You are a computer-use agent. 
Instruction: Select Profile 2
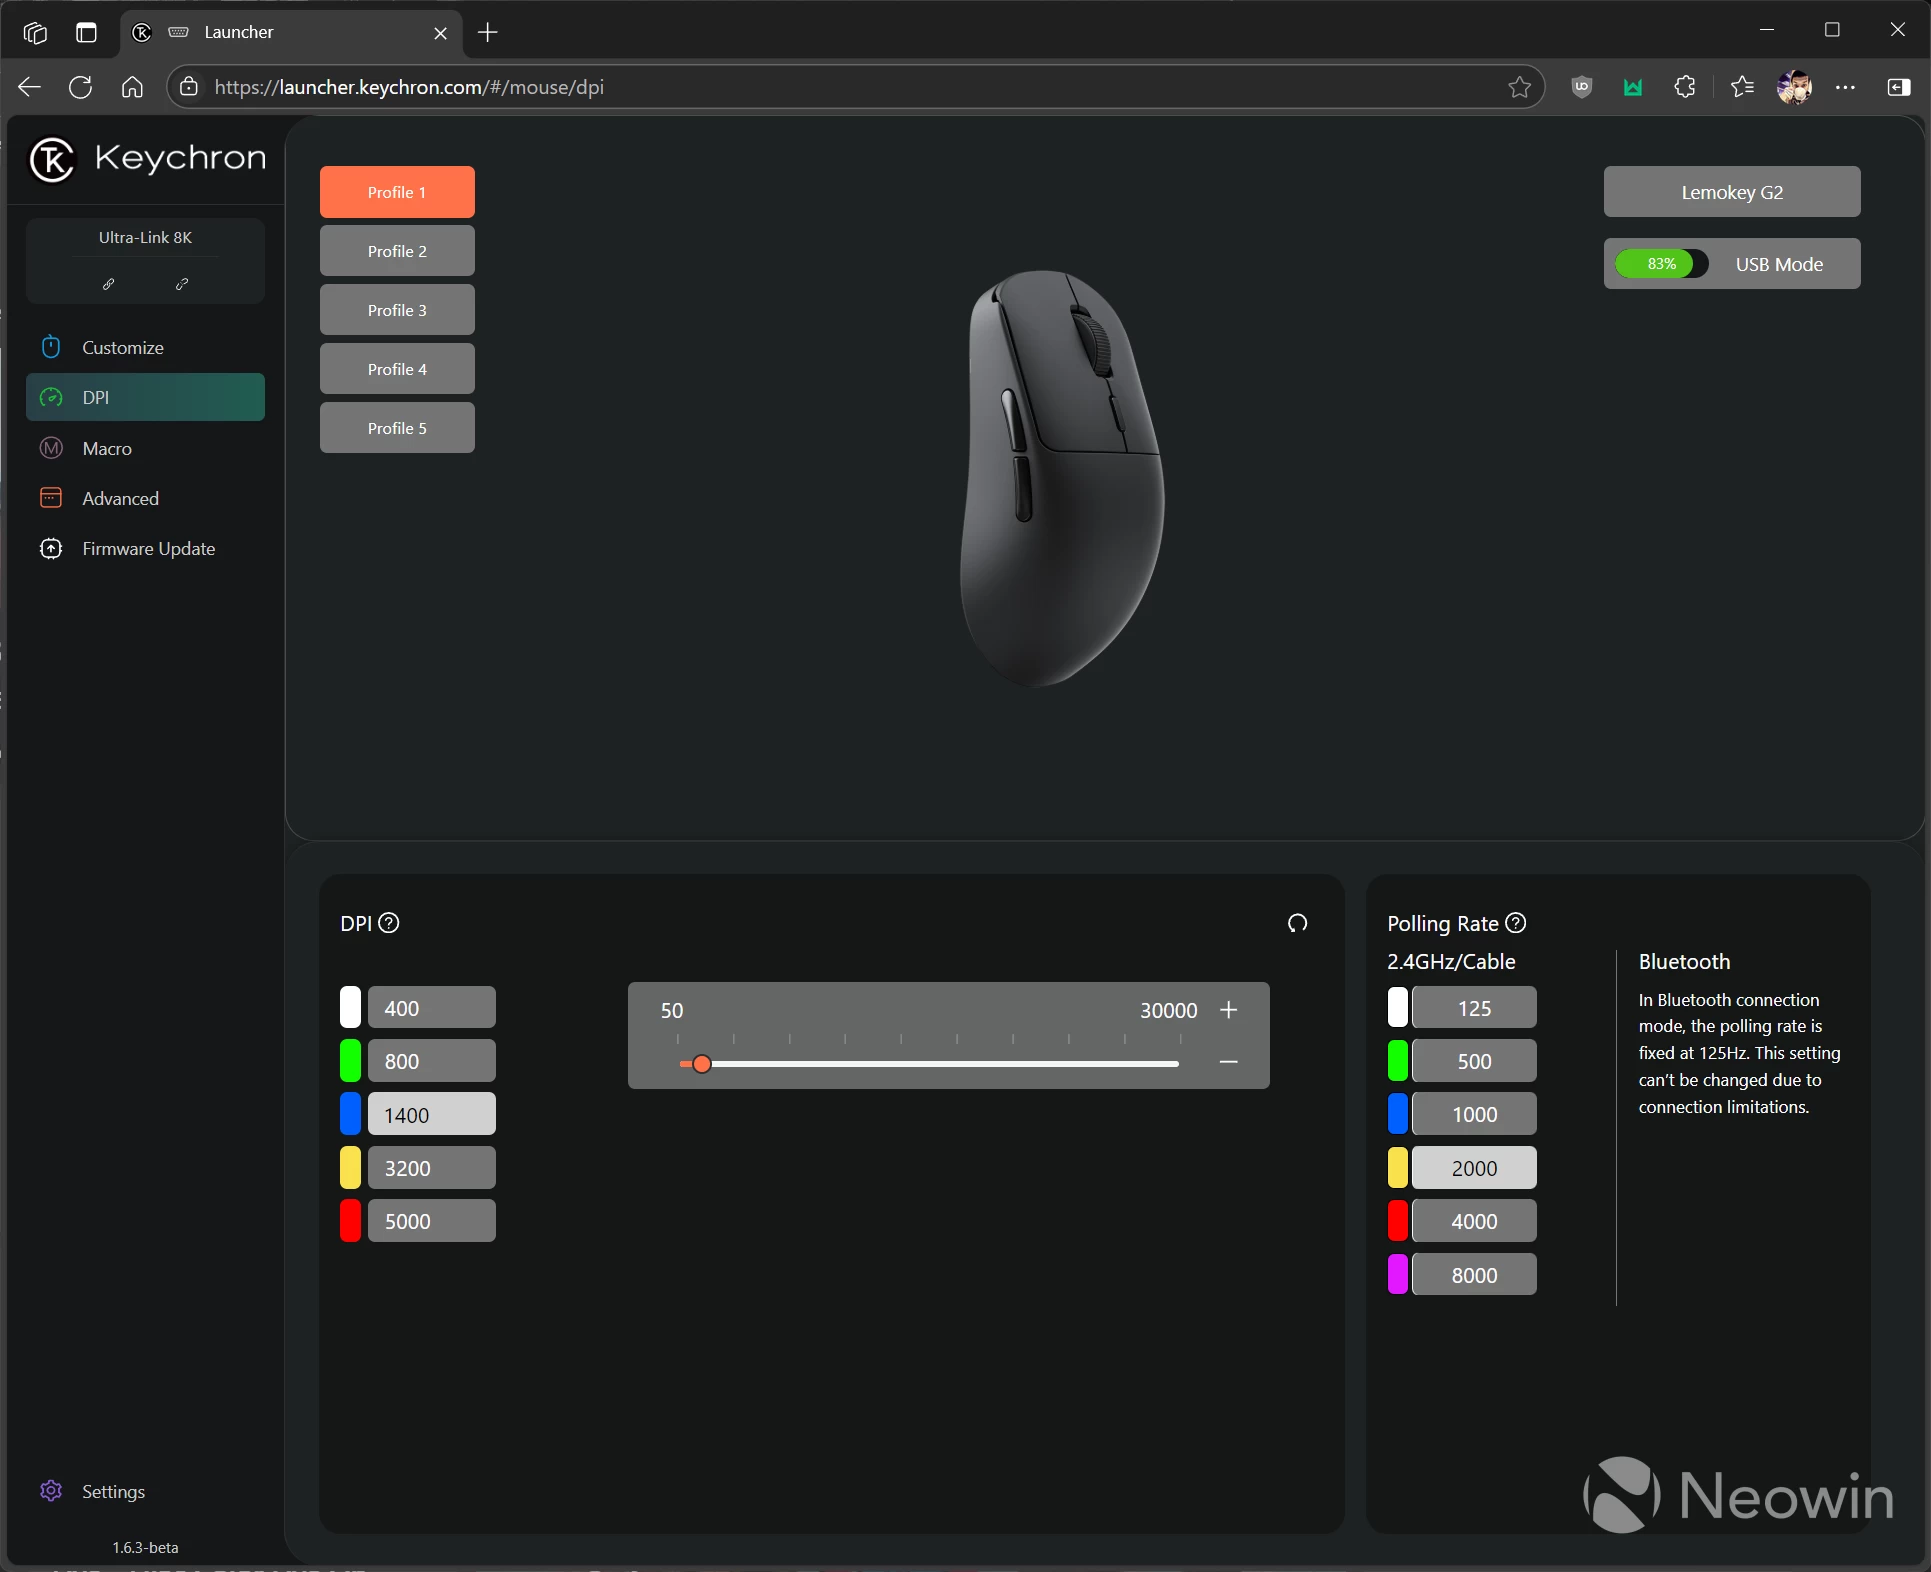pos(397,251)
